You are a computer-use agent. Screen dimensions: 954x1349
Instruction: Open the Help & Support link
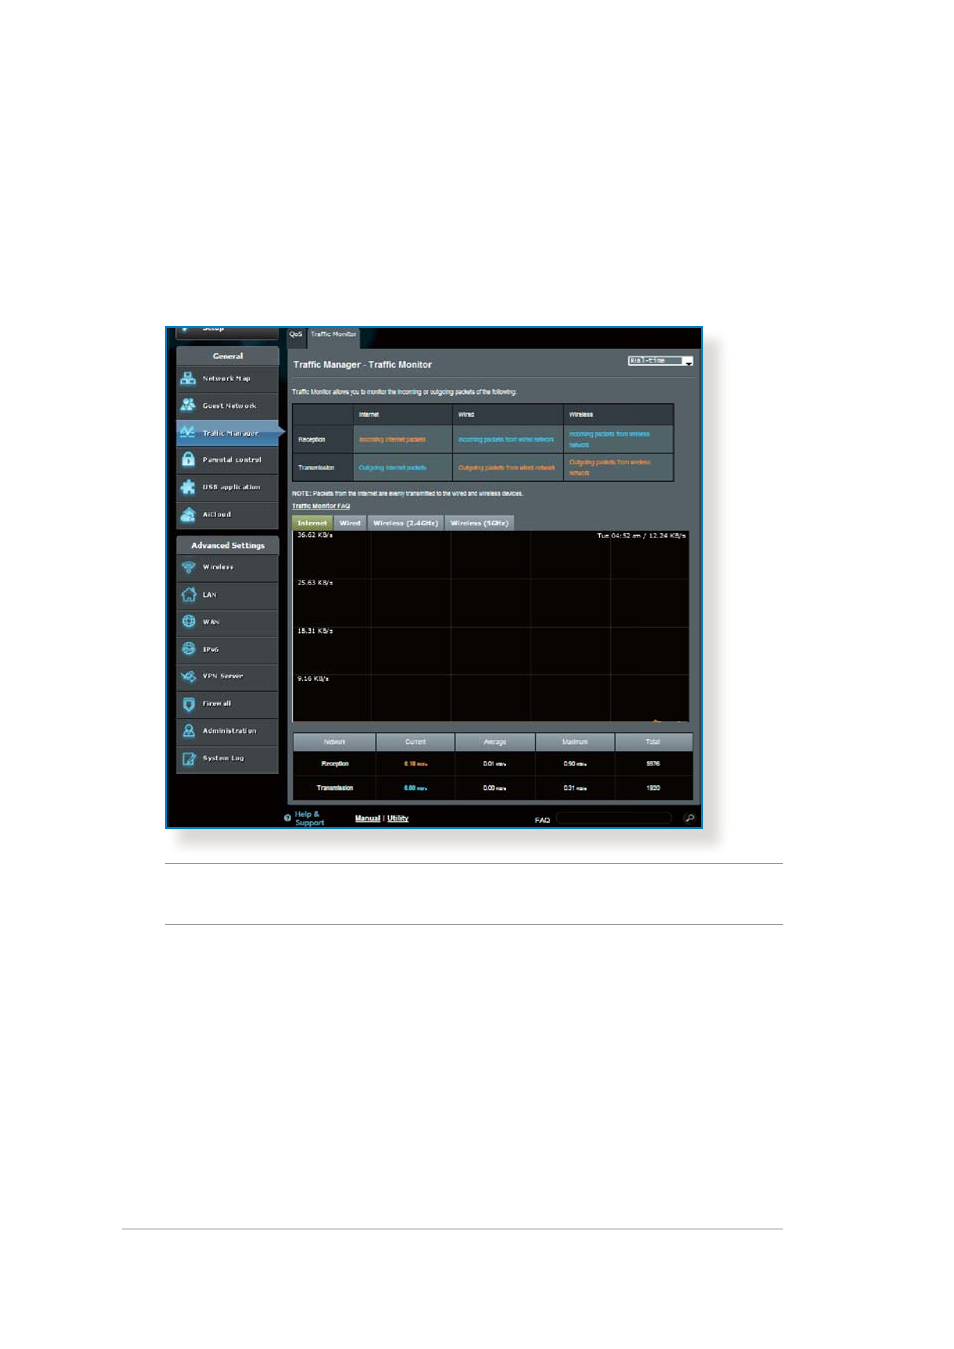click(x=309, y=818)
